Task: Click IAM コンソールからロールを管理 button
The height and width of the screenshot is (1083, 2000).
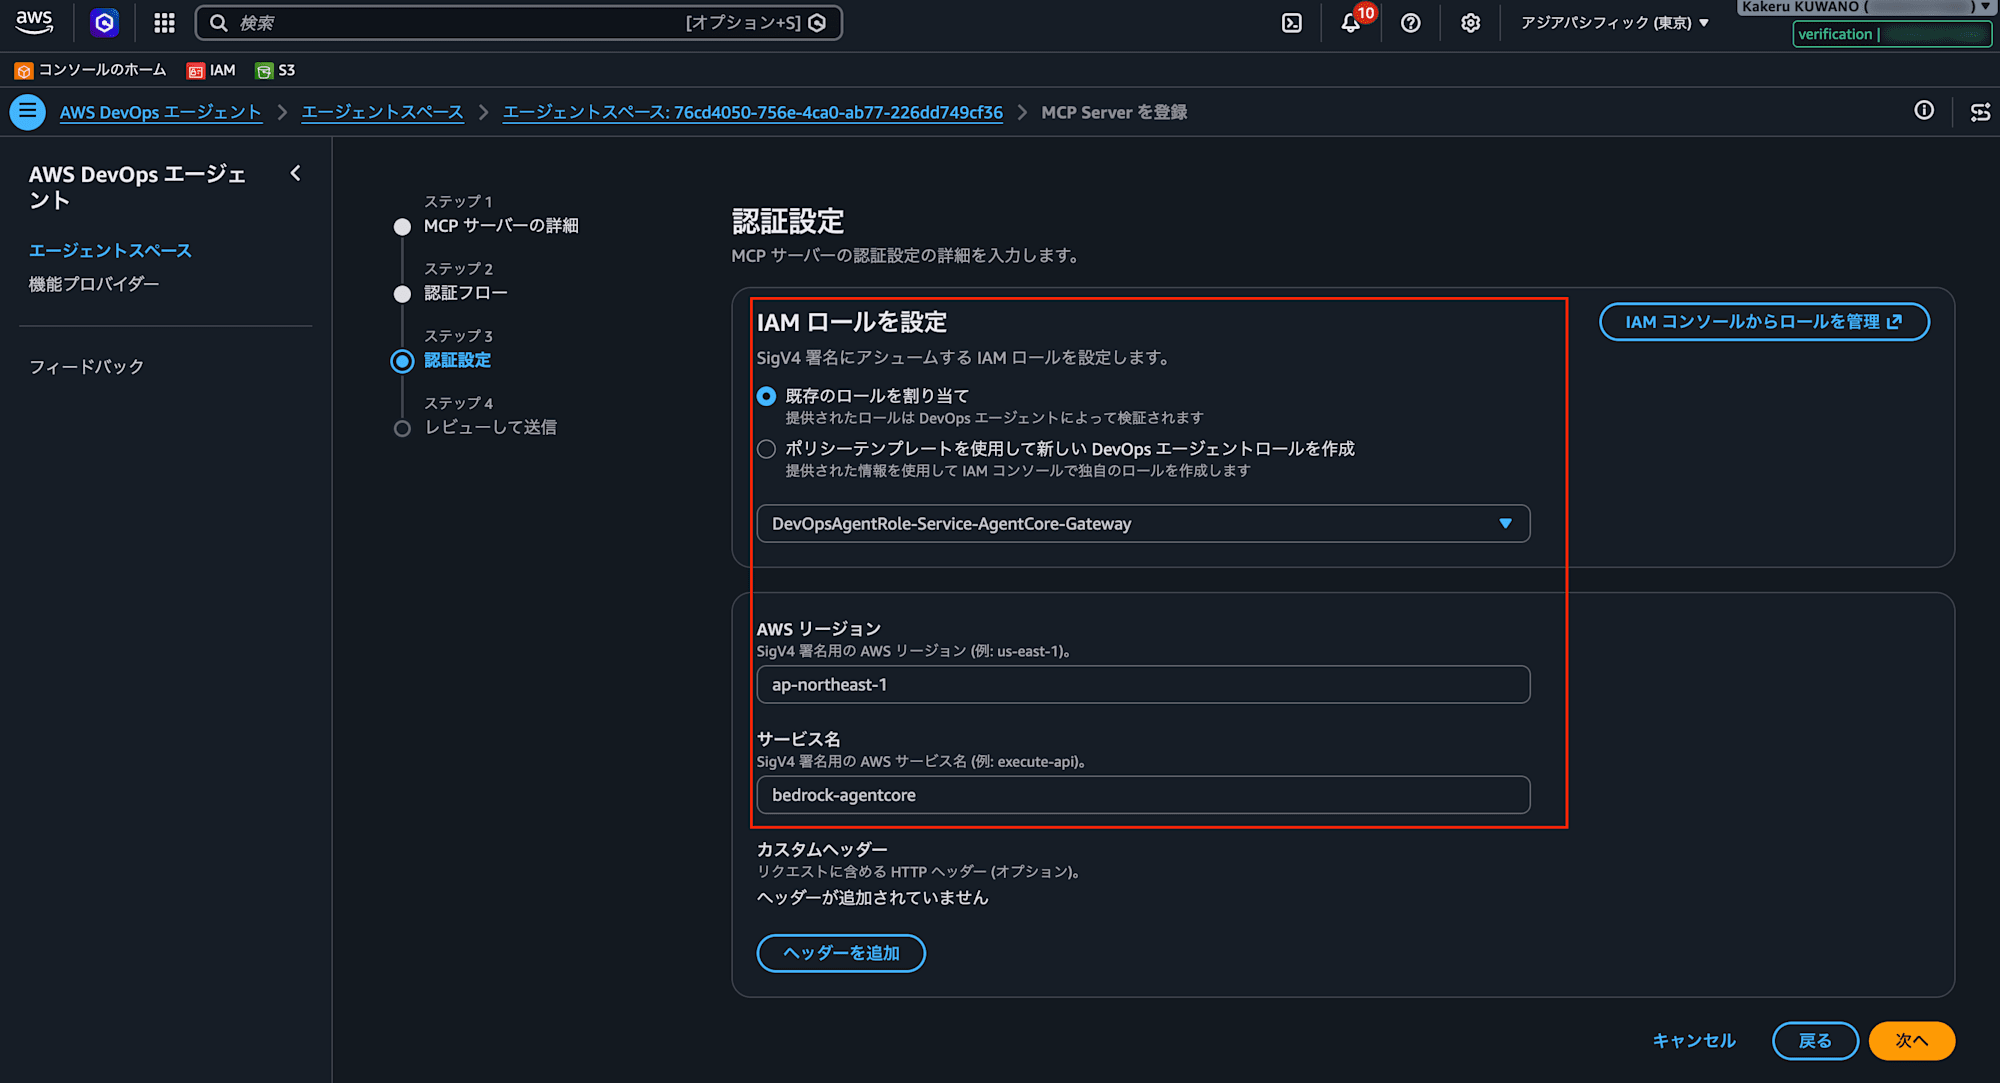Action: [x=1764, y=322]
